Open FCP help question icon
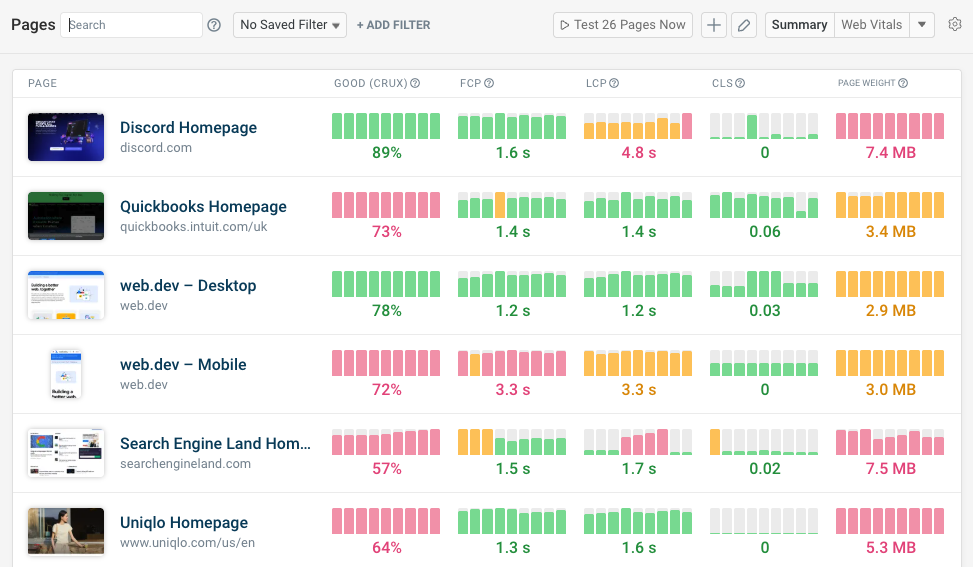Viewport: 973px width, 567px height. click(489, 83)
